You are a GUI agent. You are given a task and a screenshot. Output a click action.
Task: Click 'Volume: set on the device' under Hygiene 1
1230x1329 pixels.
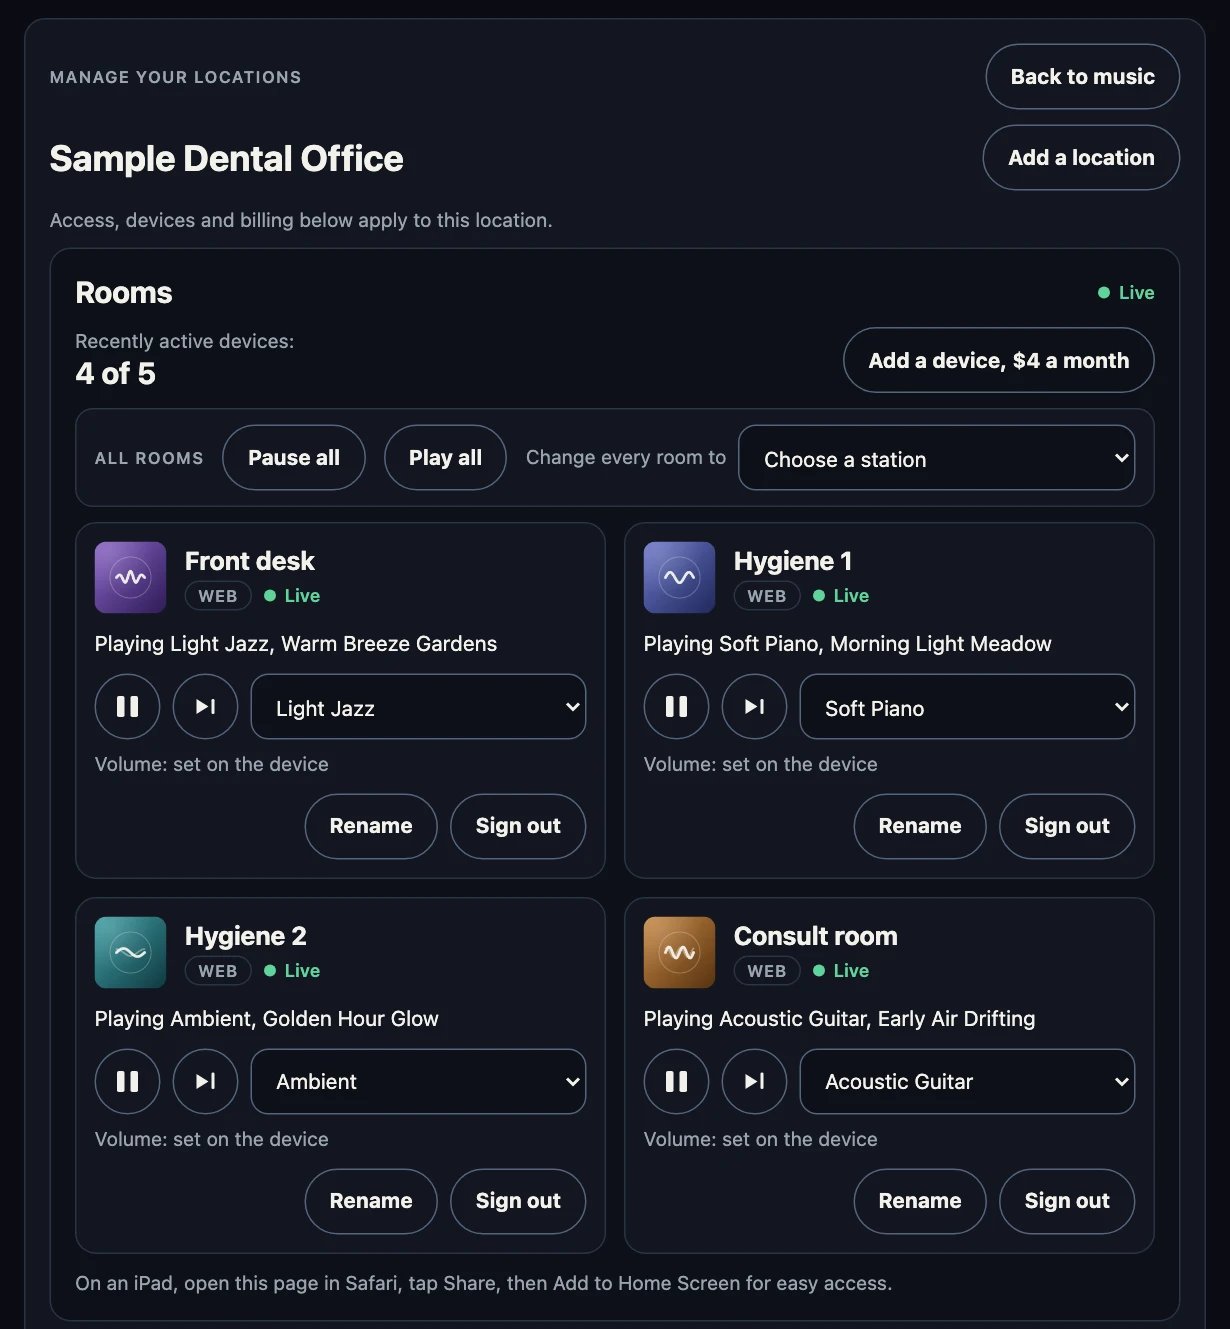click(x=761, y=764)
